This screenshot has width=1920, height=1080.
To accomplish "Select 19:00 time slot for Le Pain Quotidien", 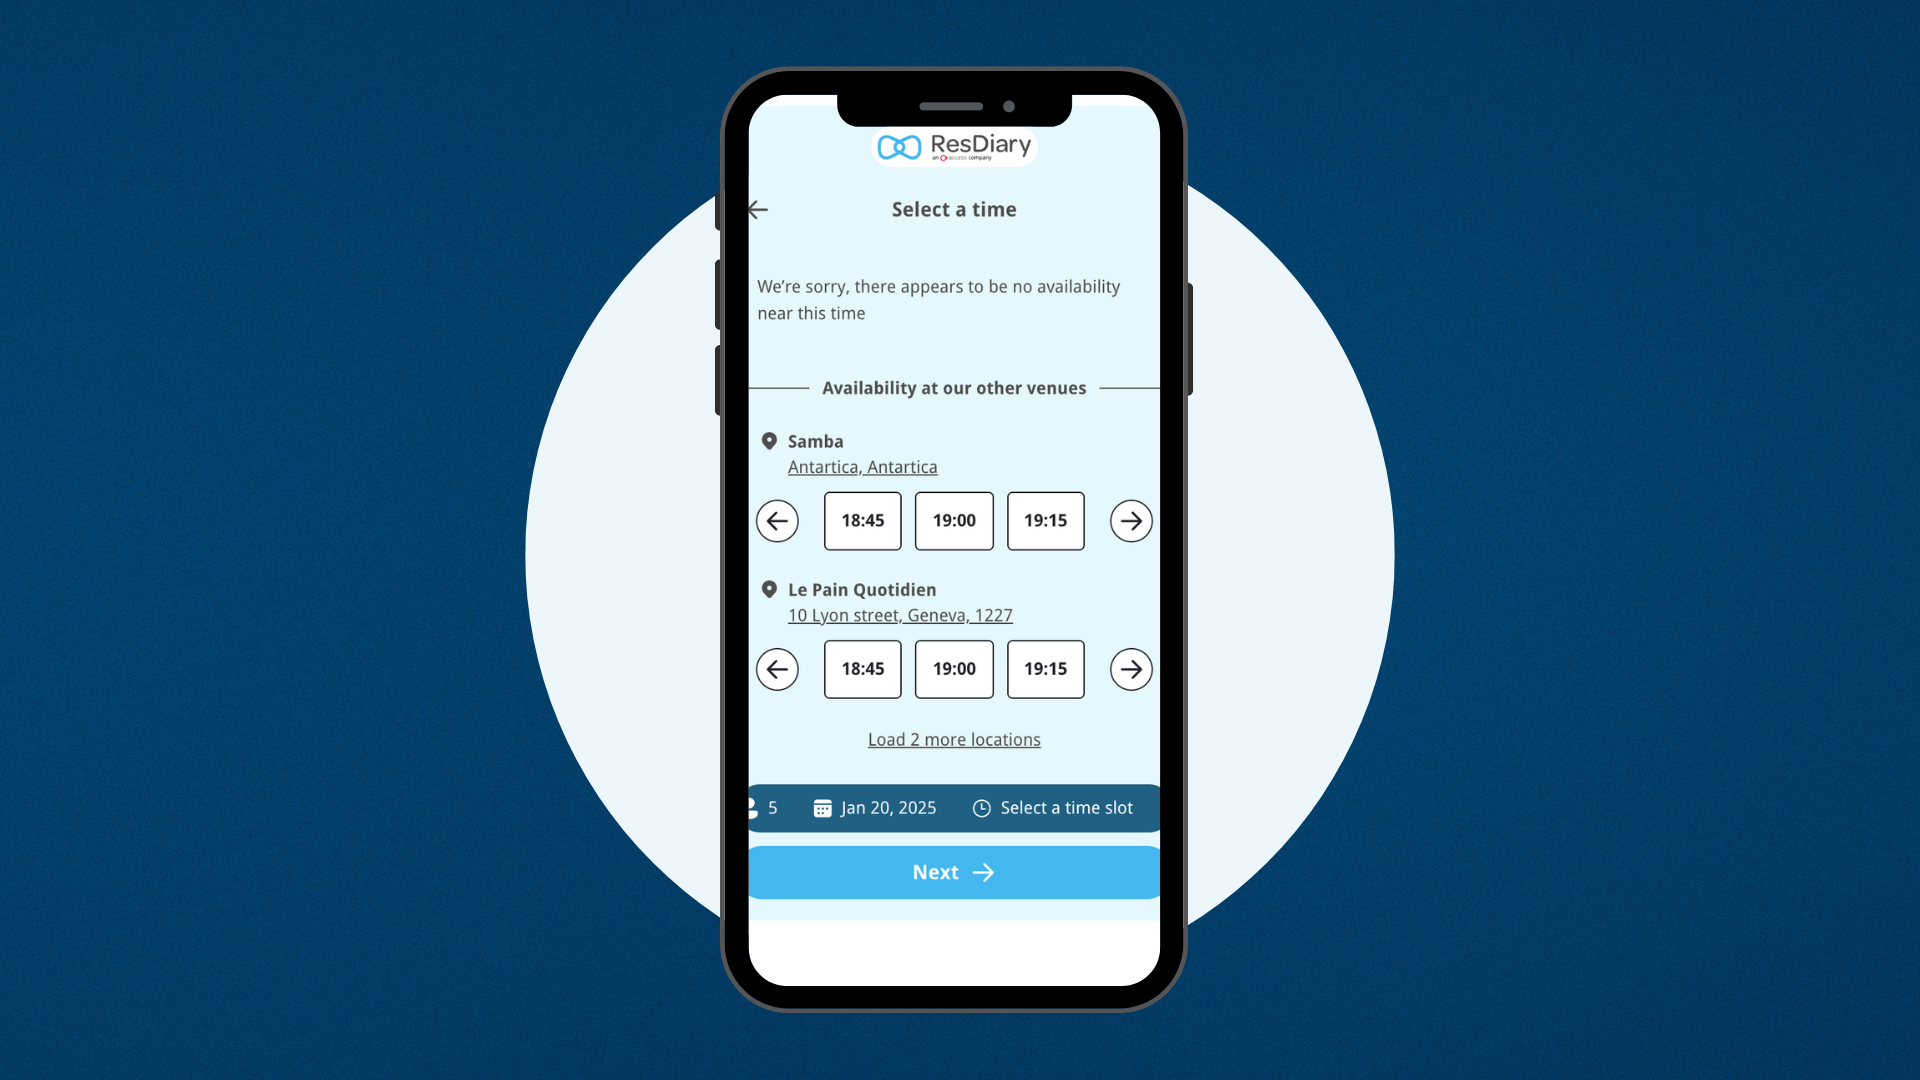I will pyautogui.click(x=953, y=667).
